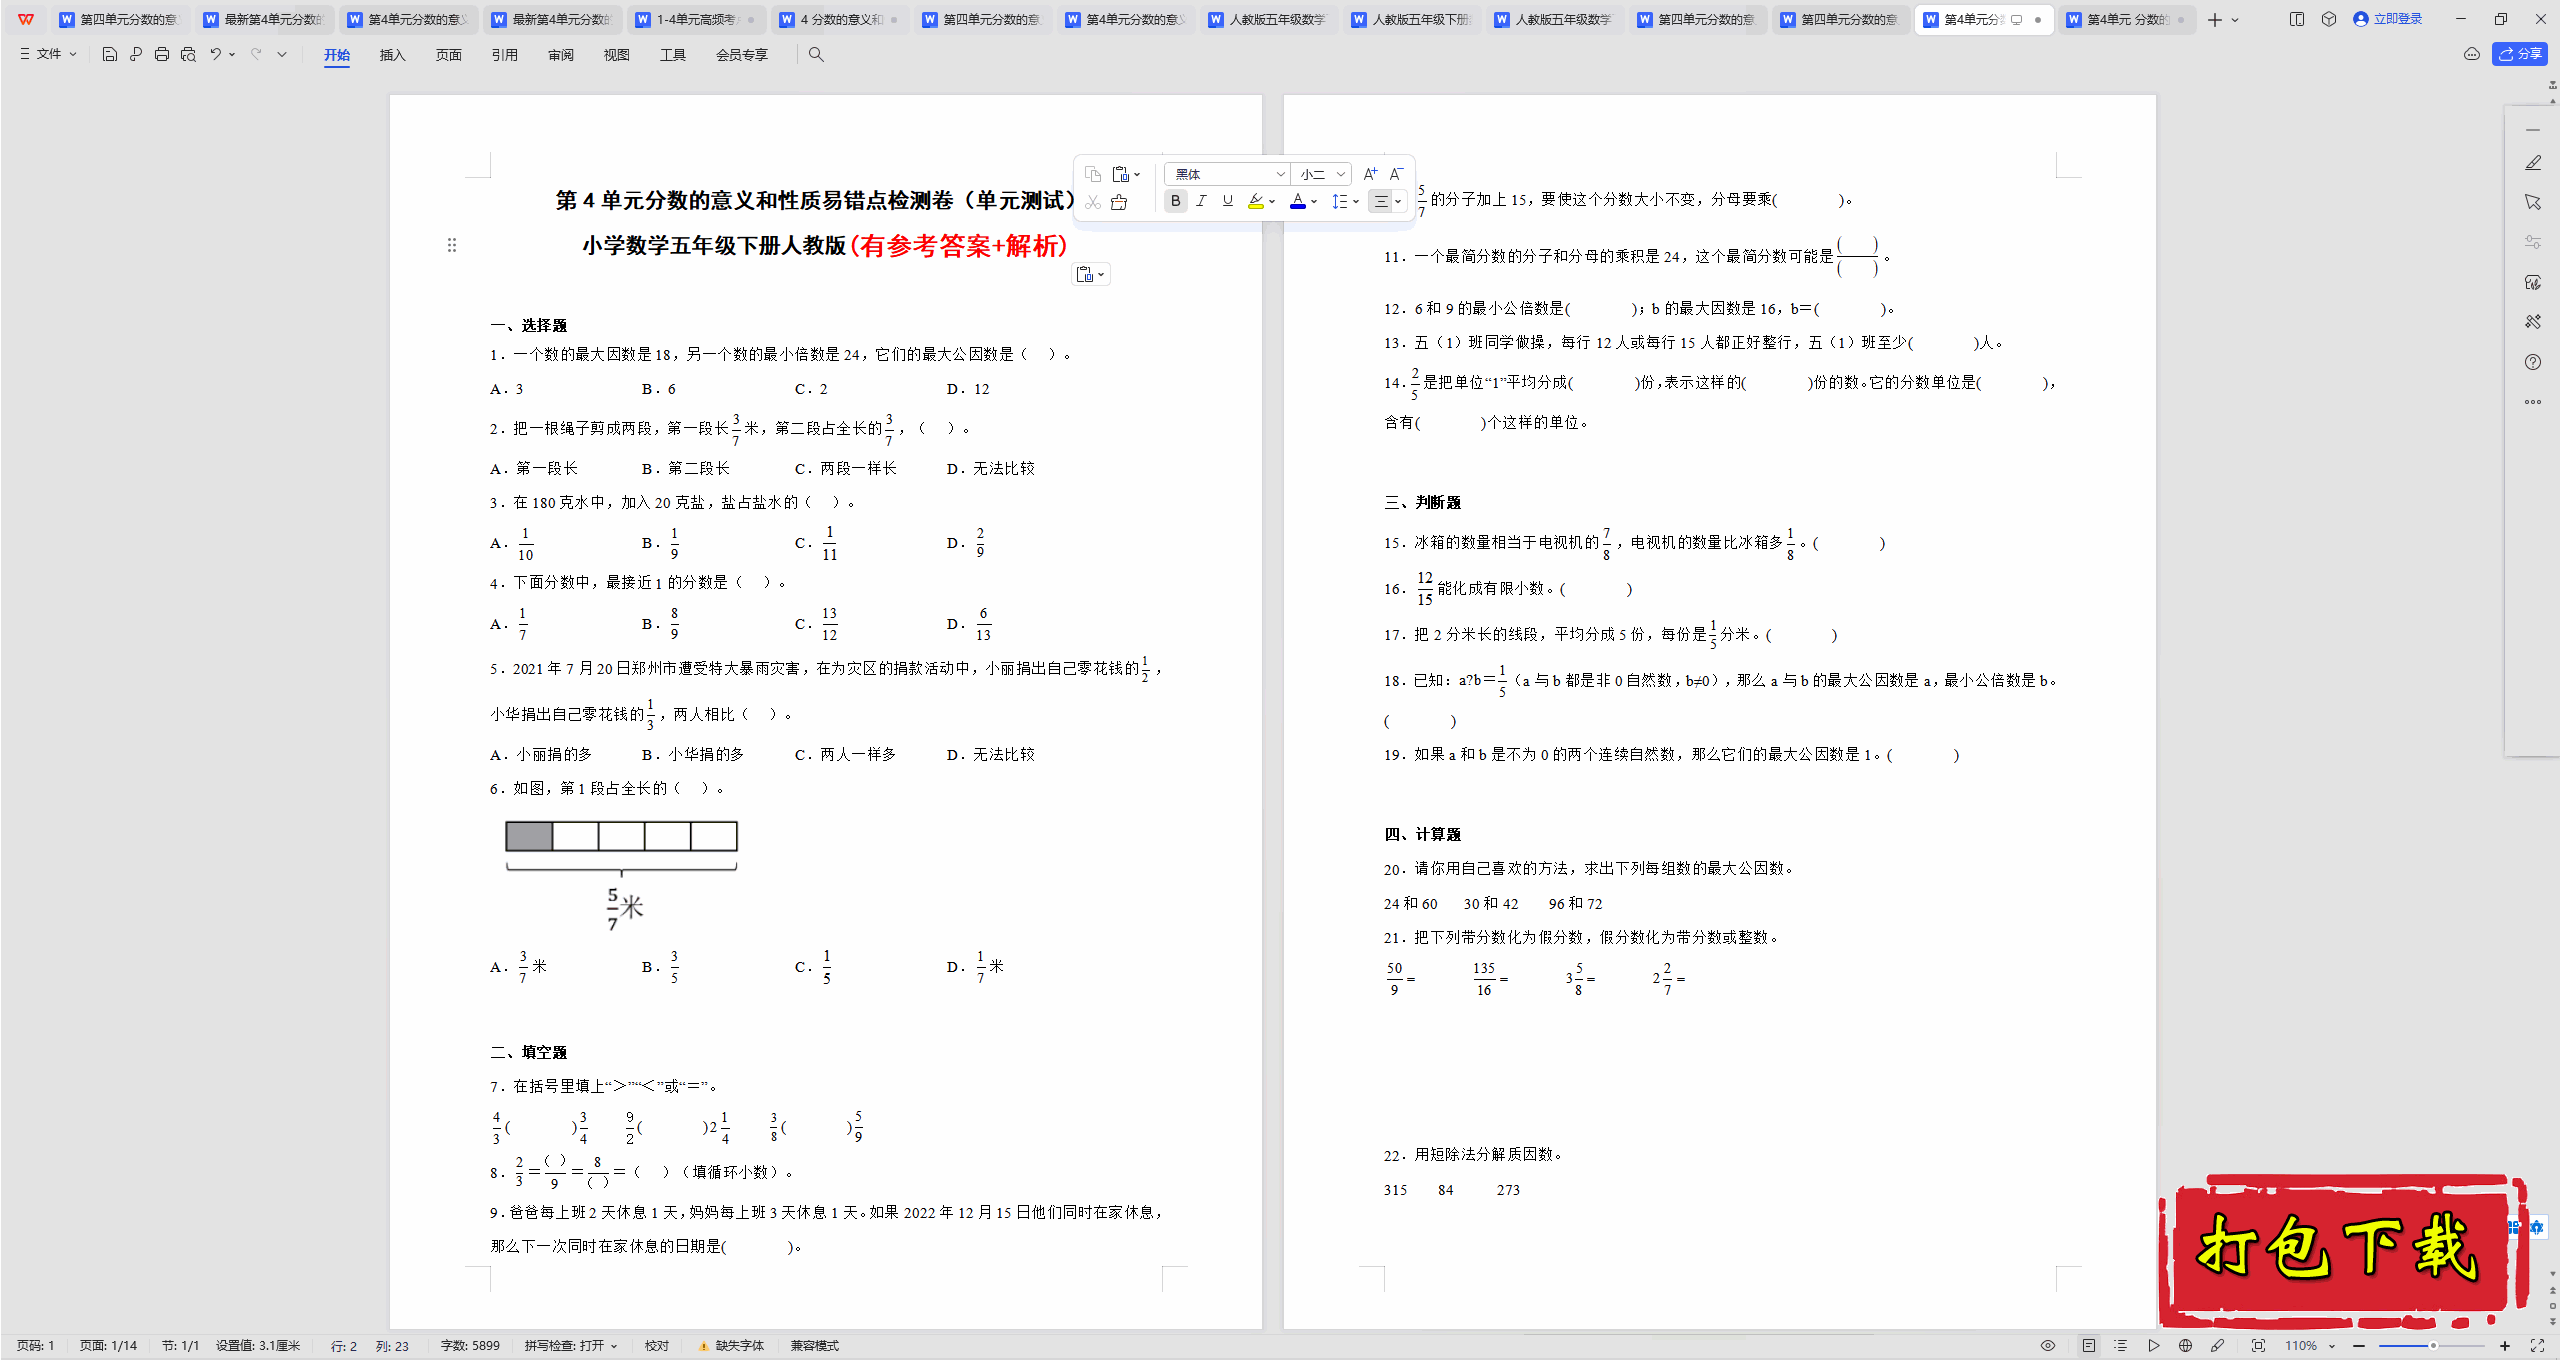This screenshot has height=1360, width=2560.
Task: Click the export to PDF icon
Action: pyautogui.click(x=136, y=54)
